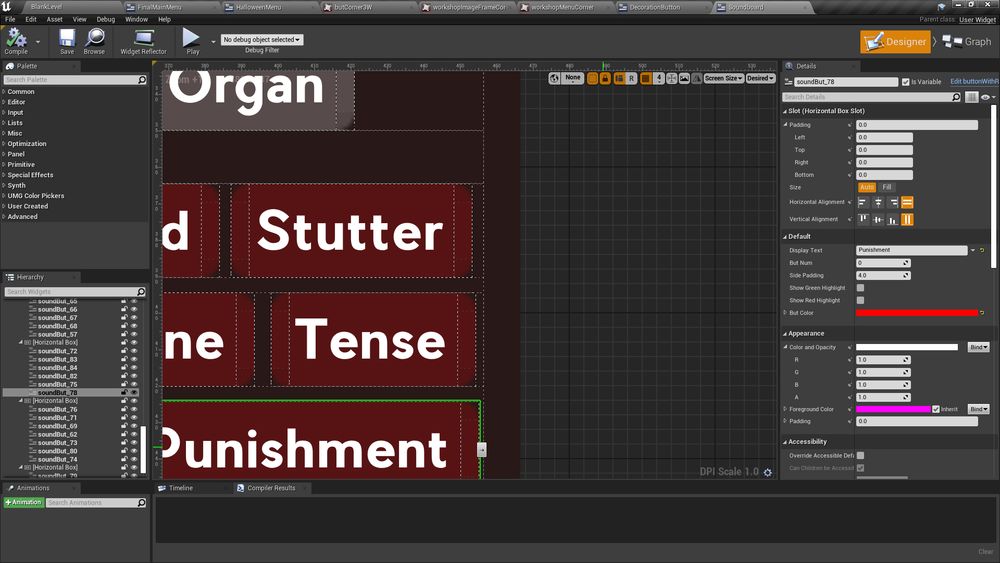Screen dimensions: 1000x563
Task: Set horizontal alignment to fill
Action: point(907,202)
